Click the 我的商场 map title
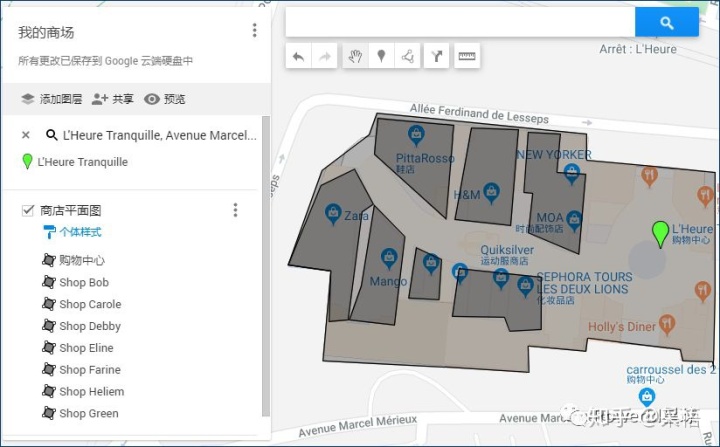 click(46, 33)
